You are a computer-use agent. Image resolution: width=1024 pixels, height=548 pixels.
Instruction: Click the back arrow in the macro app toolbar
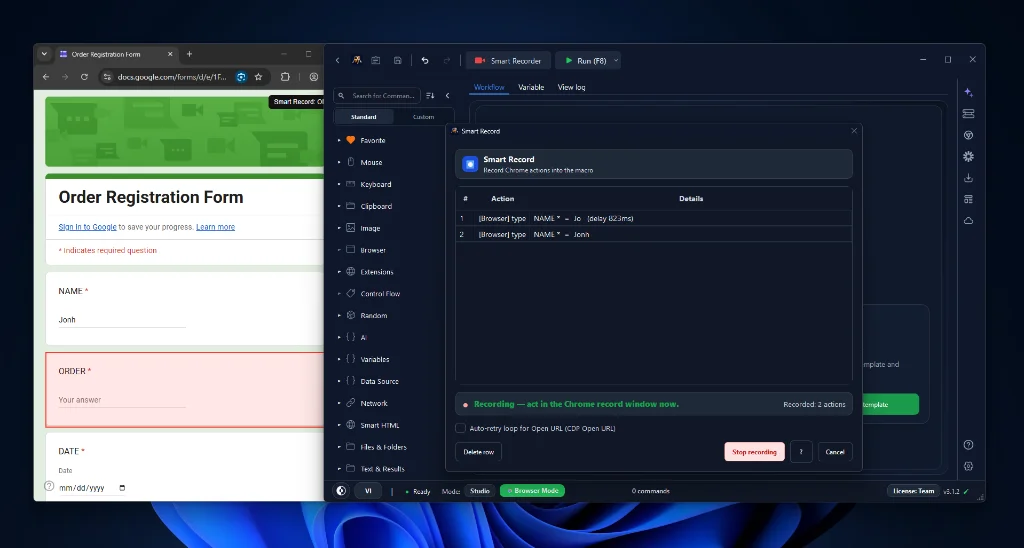click(x=338, y=61)
